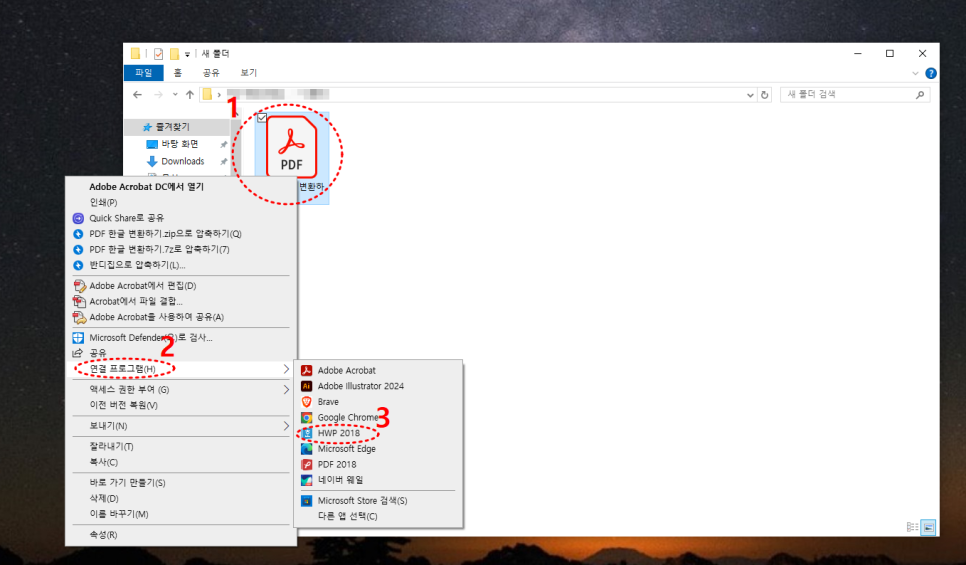Click the Adobe Acrobat 공유 icon
This screenshot has width=966, height=565.
coord(79,317)
